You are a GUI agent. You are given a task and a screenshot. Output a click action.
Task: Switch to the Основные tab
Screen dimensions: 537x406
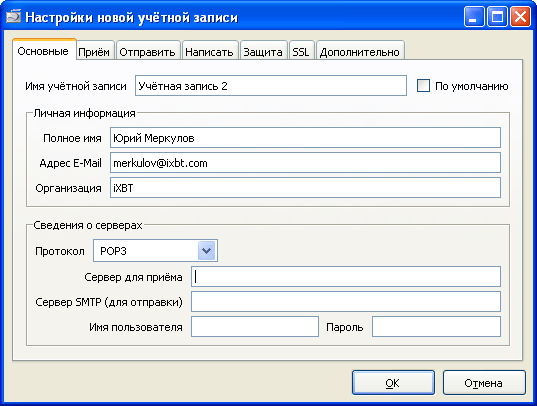point(44,51)
